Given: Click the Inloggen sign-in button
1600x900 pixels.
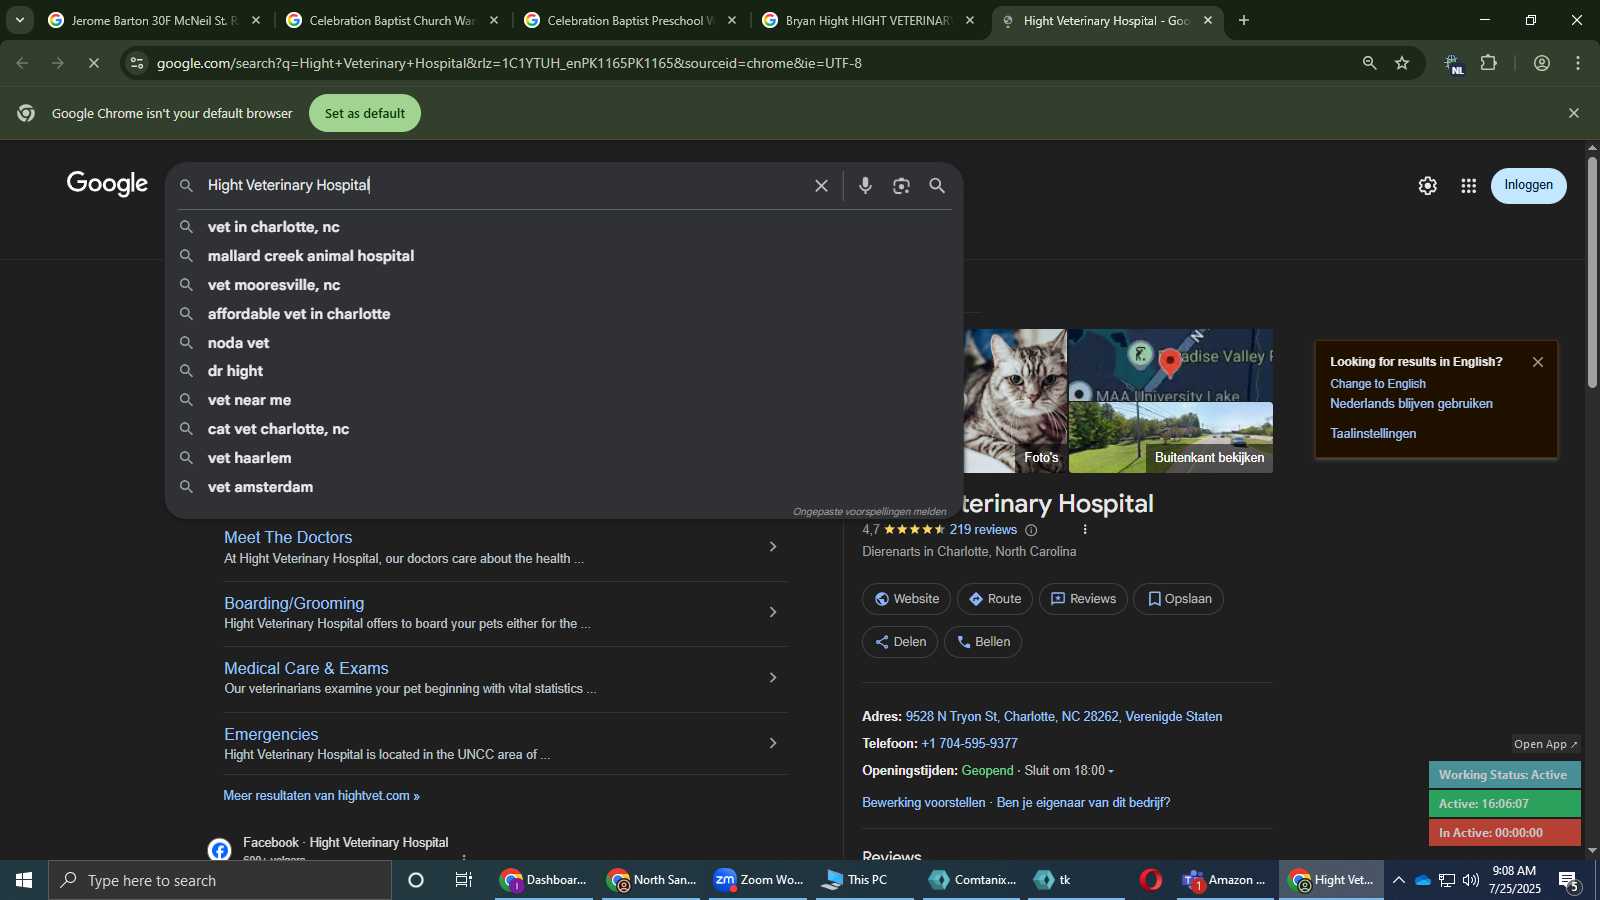Looking at the screenshot, I should tap(1528, 185).
